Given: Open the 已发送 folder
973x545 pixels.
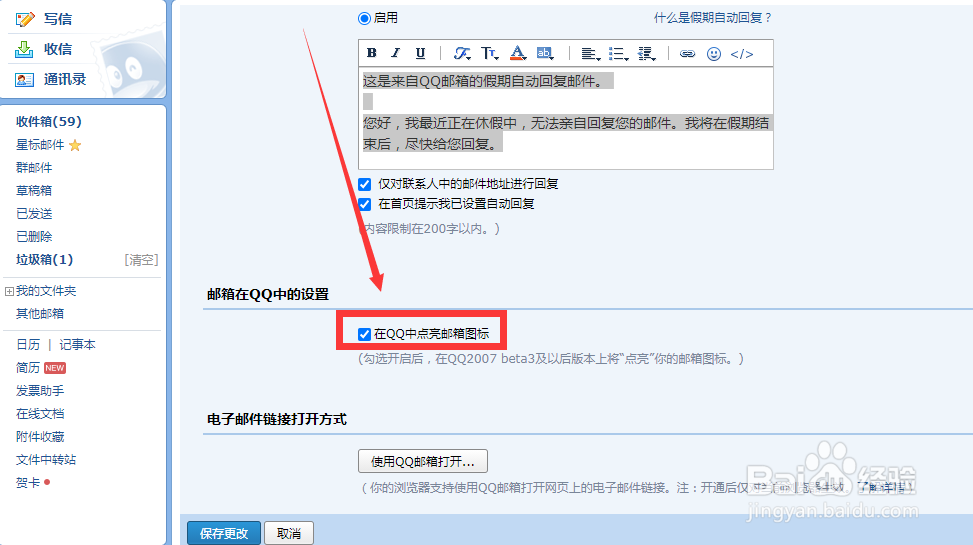Looking at the screenshot, I should (34, 214).
